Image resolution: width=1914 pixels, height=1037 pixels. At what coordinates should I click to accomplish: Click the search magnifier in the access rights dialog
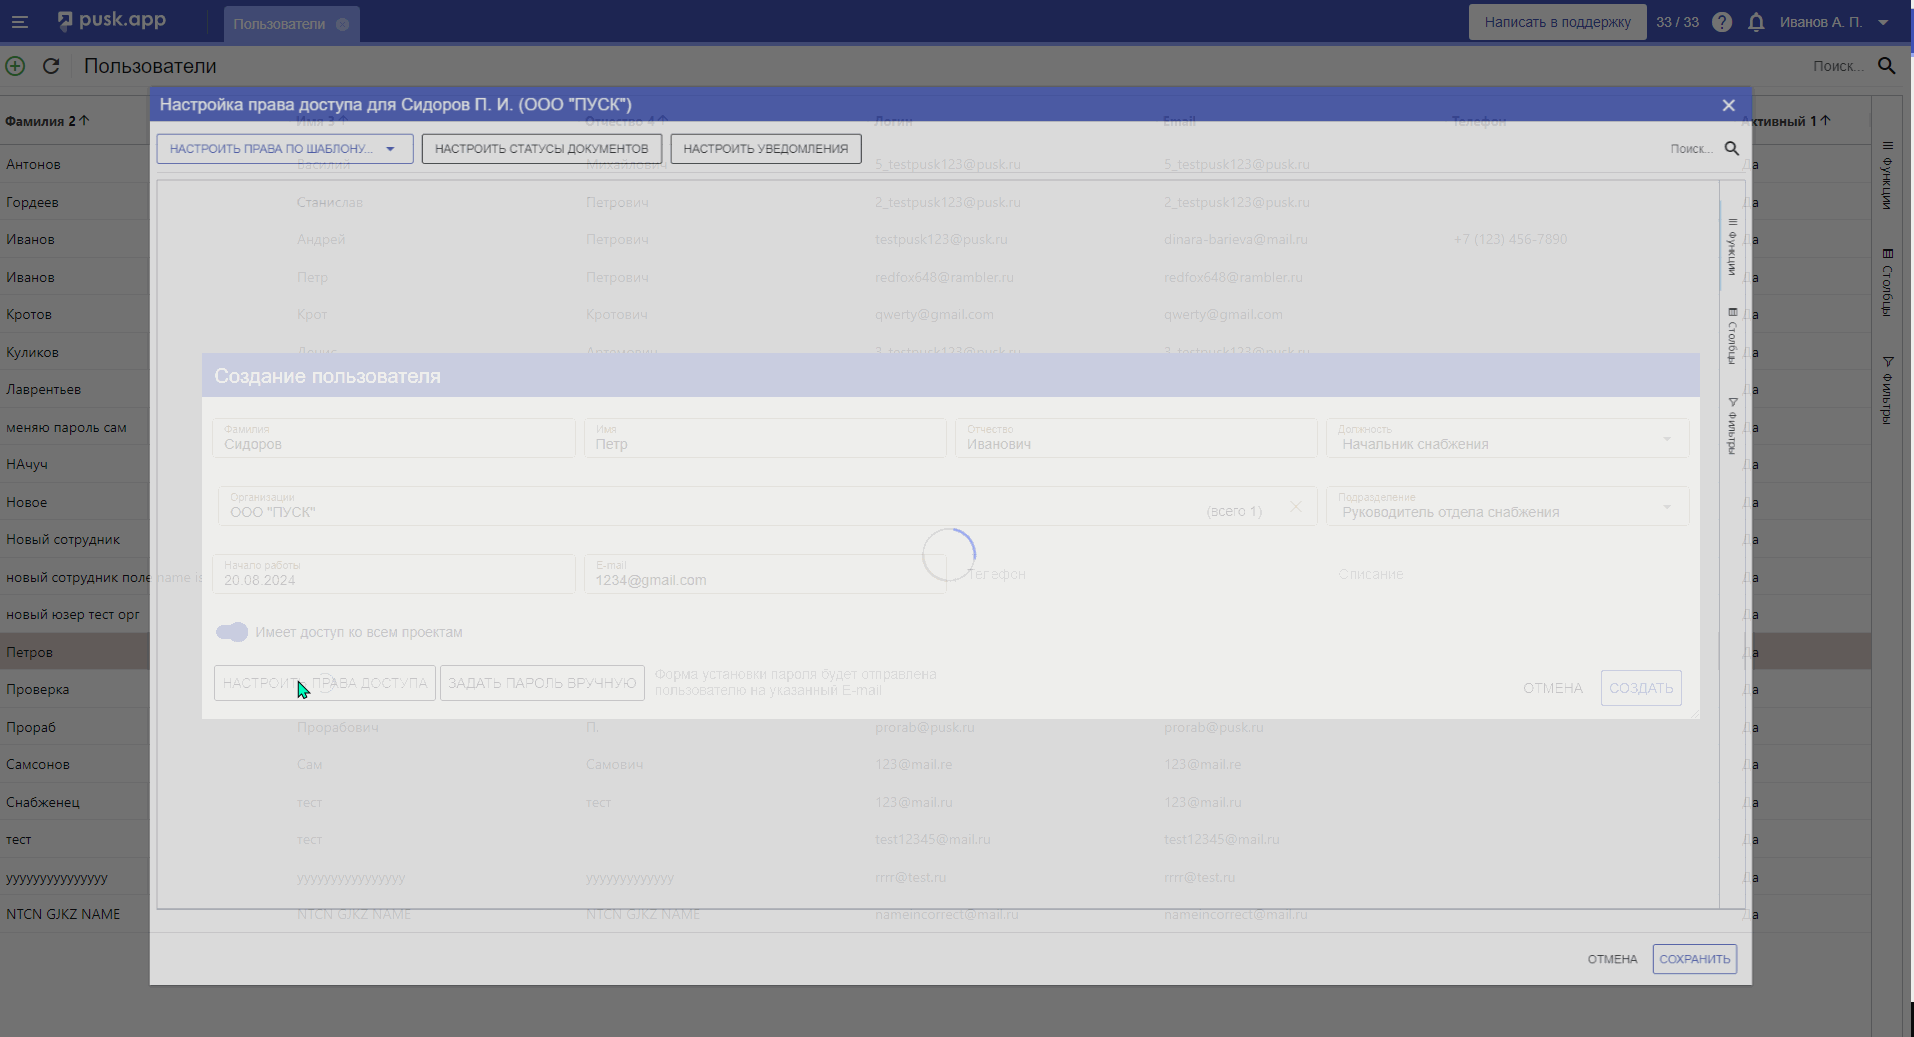click(x=1732, y=148)
